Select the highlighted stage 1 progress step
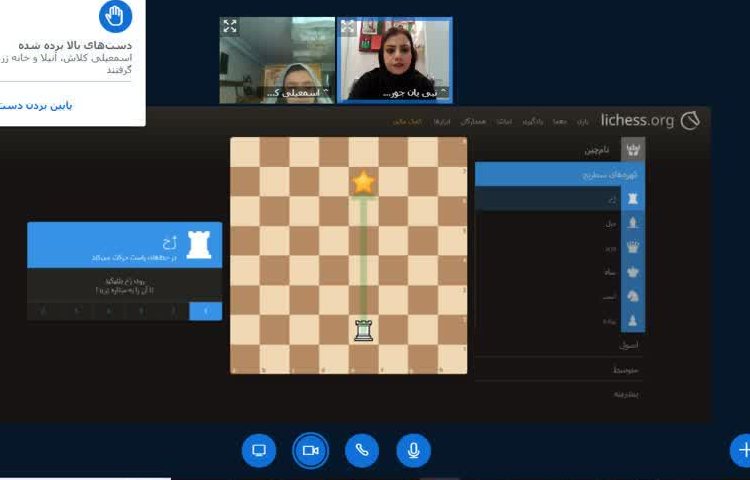The height and width of the screenshot is (480, 750). click(x=206, y=311)
